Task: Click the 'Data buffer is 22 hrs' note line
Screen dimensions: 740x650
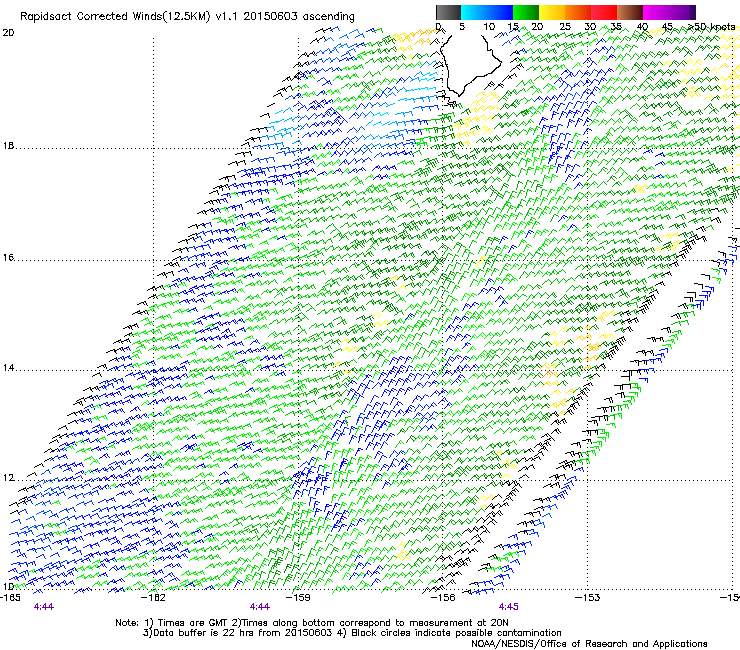Action: (352, 633)
